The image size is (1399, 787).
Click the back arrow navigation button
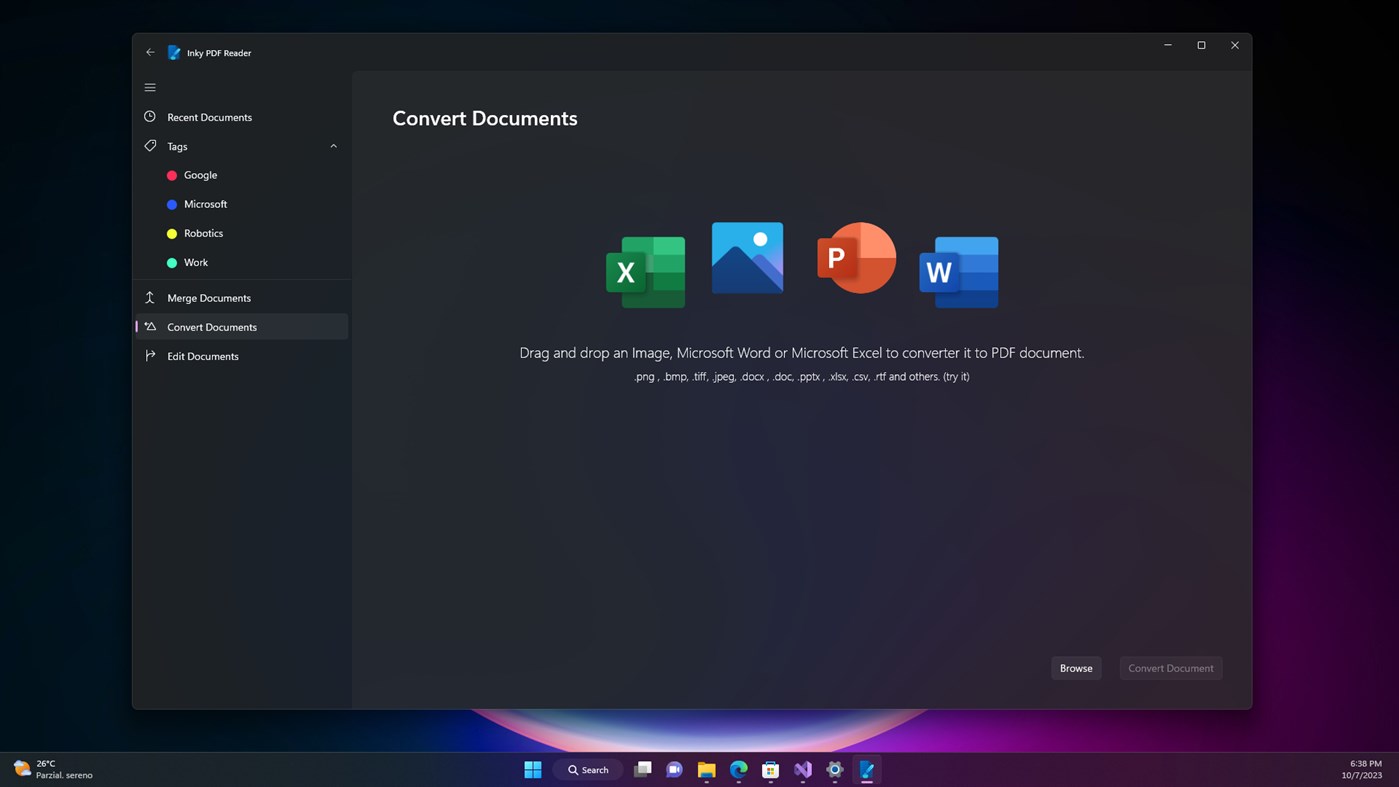[149, 52]
